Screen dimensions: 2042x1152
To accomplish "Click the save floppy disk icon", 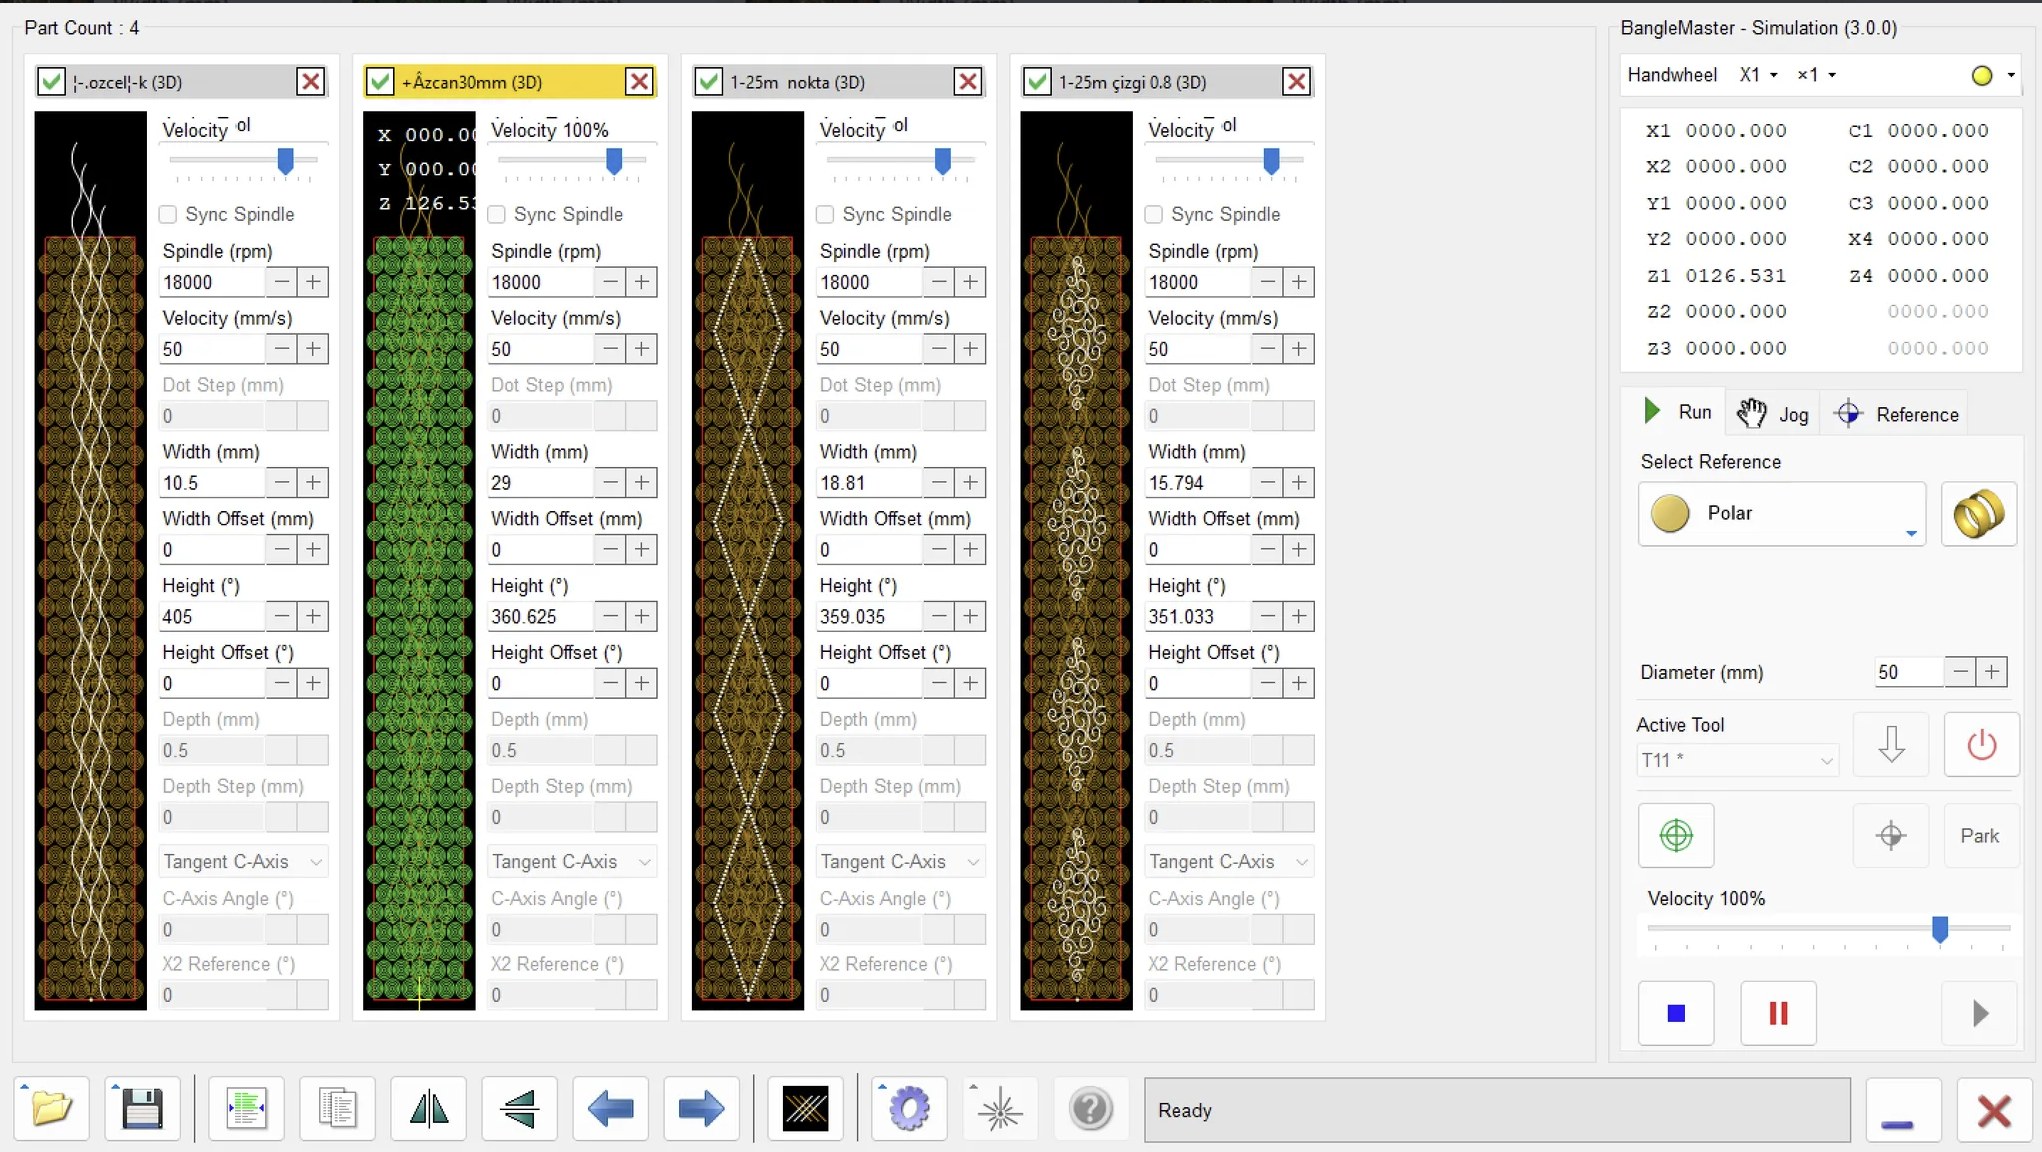I will click(x=142, y=1108).
